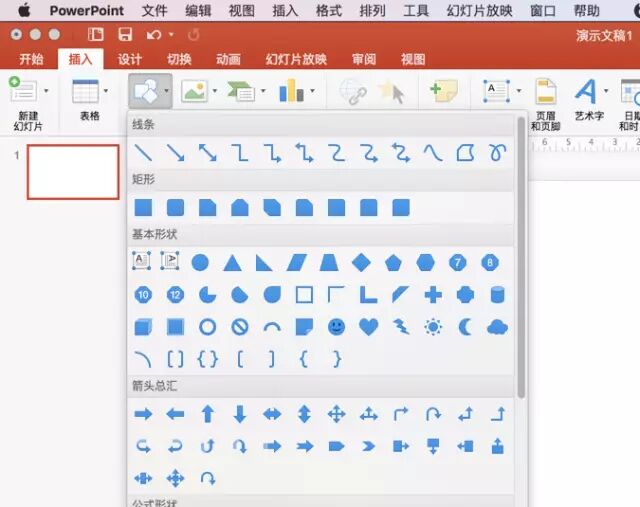Pick the curve line shape

433,153
